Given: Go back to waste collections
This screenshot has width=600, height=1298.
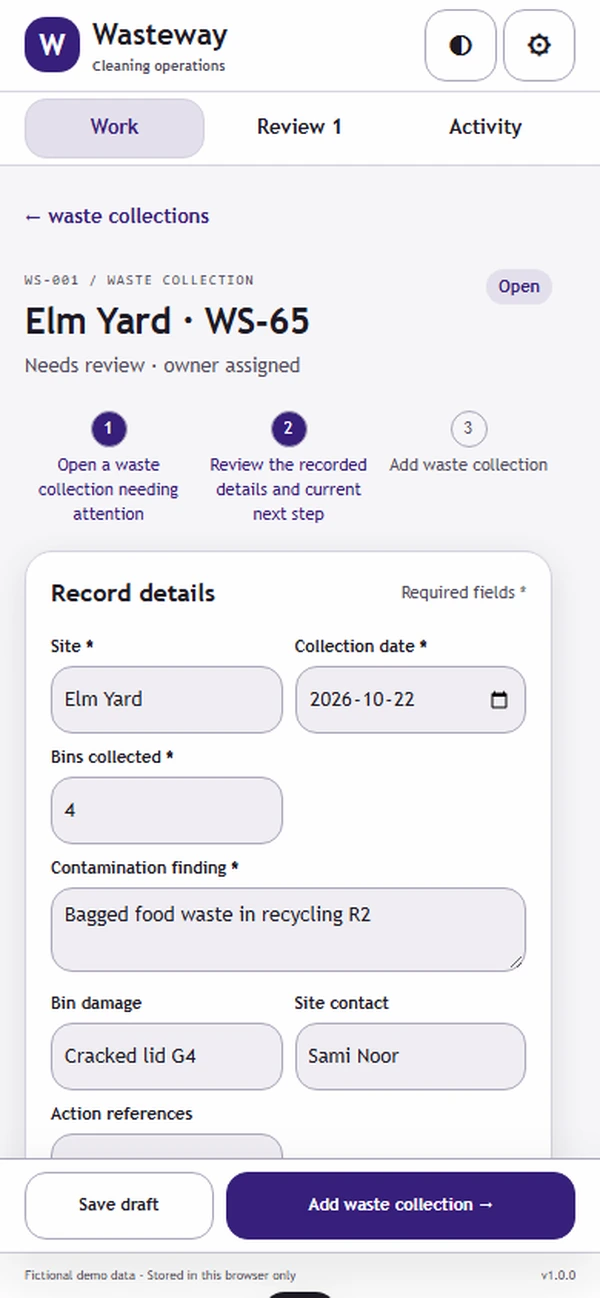Looking at the screenshot, I should 117,216.
